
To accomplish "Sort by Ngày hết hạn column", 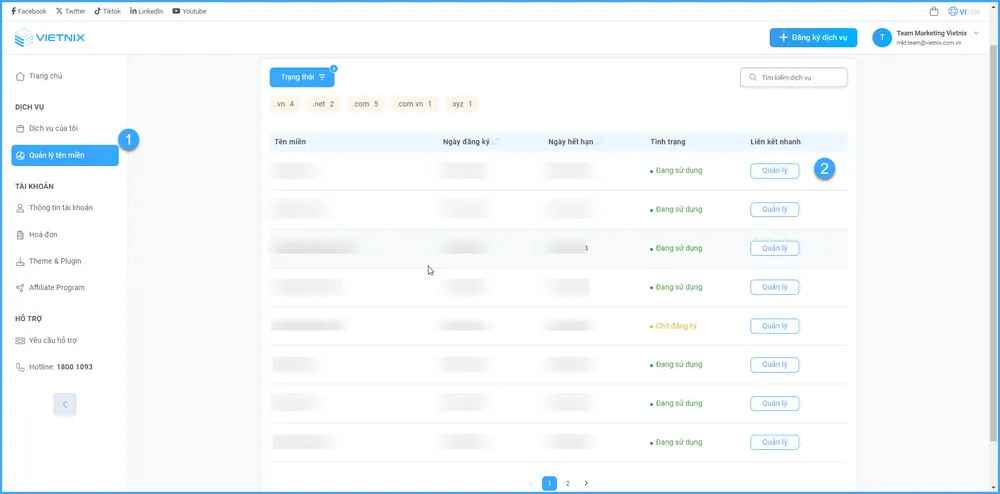I will point(600,142).
